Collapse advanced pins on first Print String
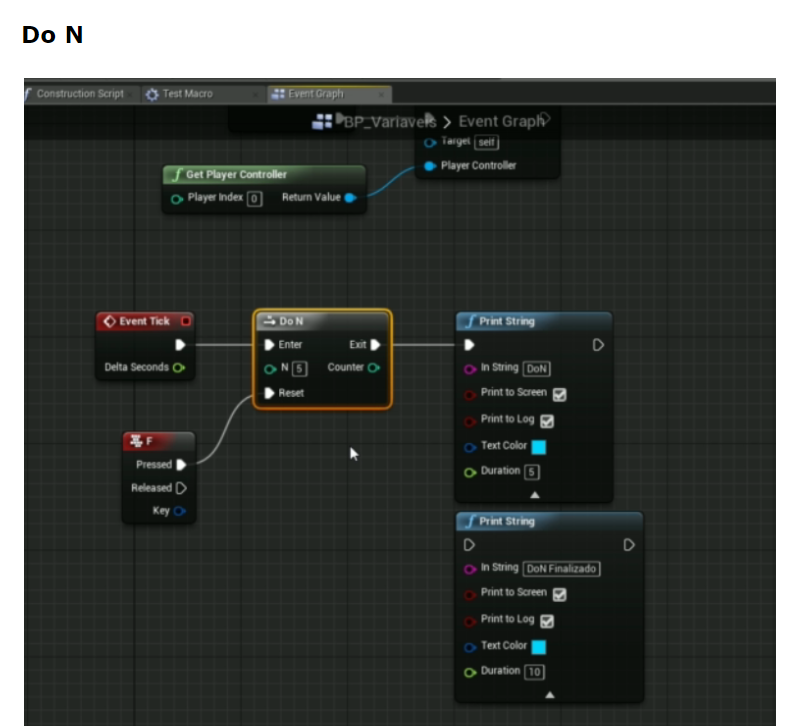Screen dimensions: 797x726 point(535,495)
